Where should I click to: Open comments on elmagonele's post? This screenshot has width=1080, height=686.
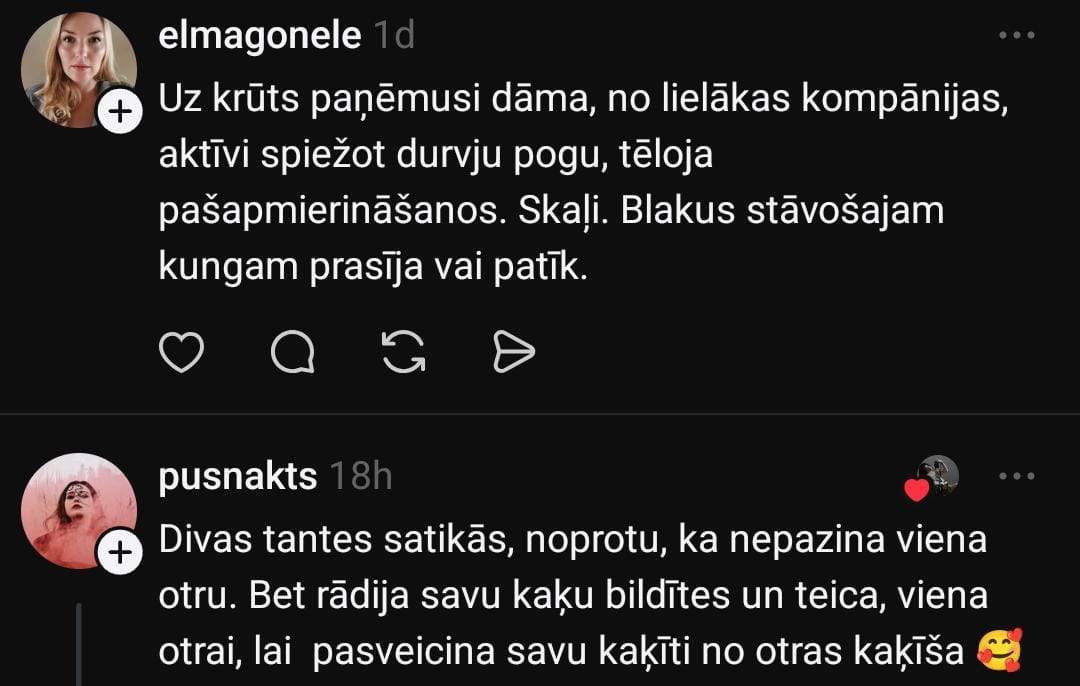pyautogui.click(x=293, y=351)
